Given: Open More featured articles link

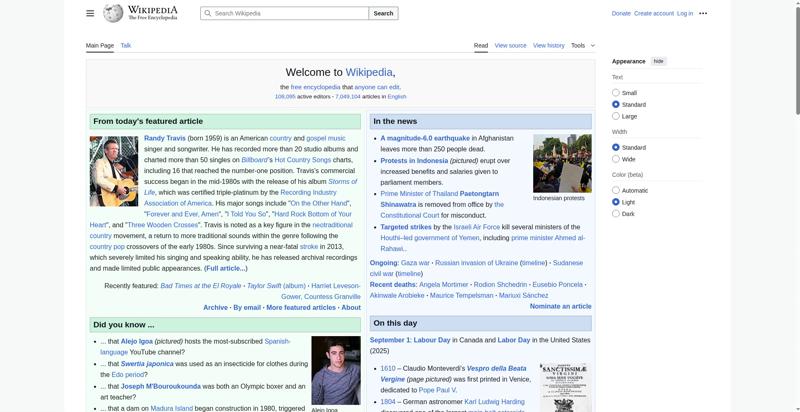Looking at the screenshot, I should [301, 307].
